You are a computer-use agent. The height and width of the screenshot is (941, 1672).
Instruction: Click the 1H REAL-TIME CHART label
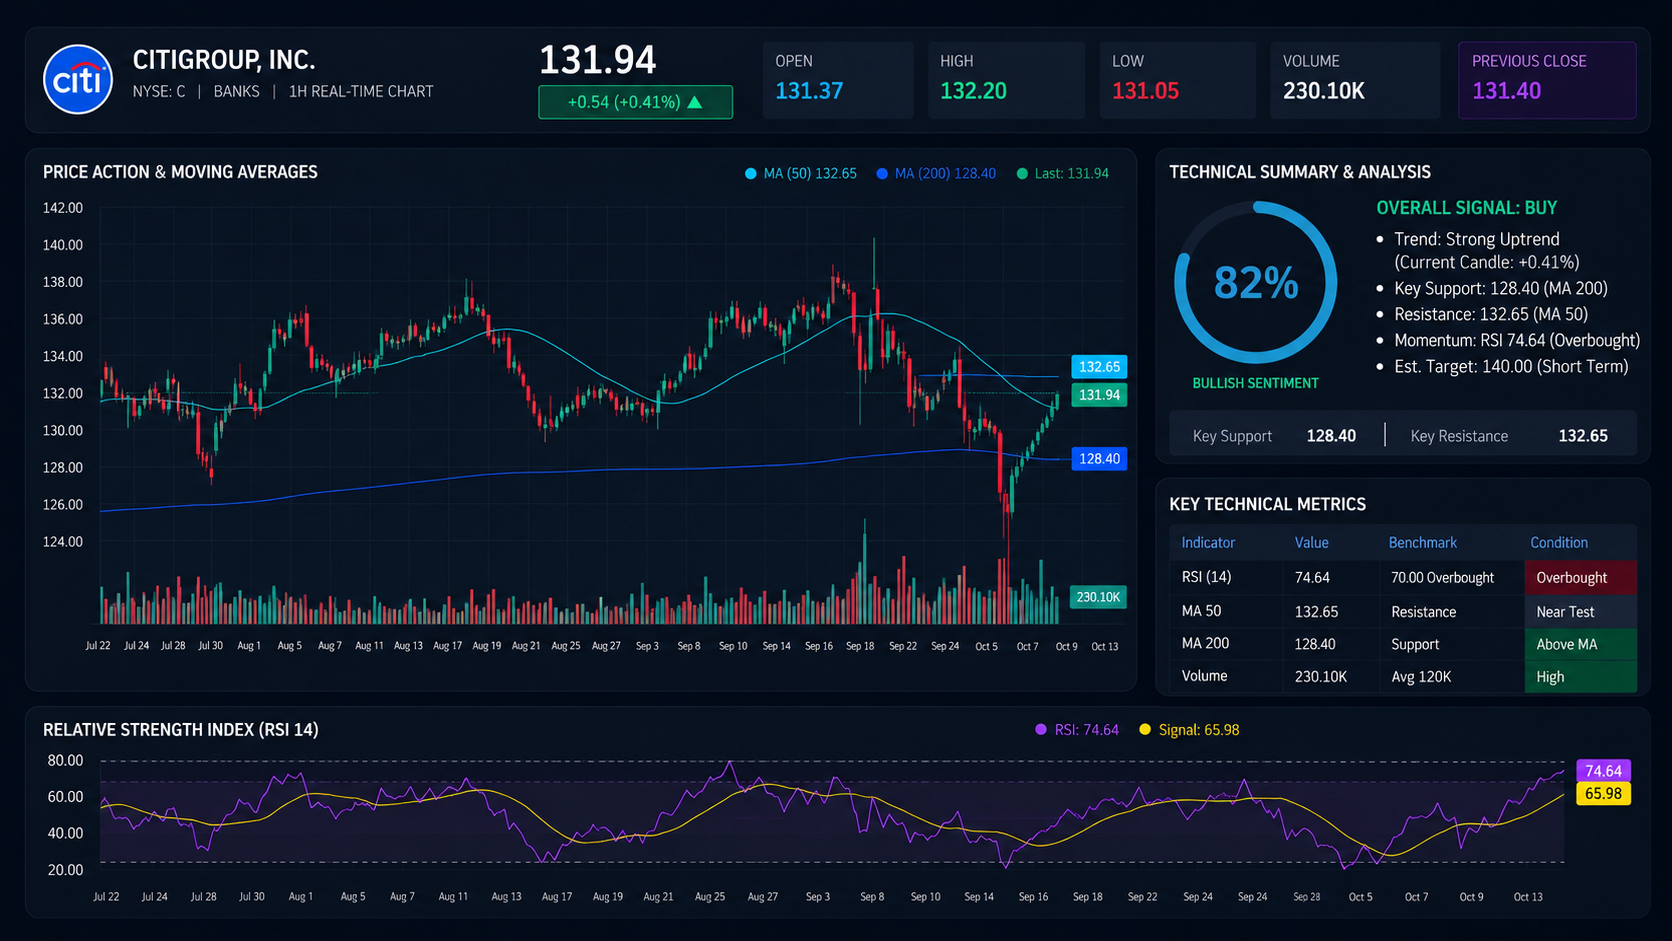pos(361,92)
